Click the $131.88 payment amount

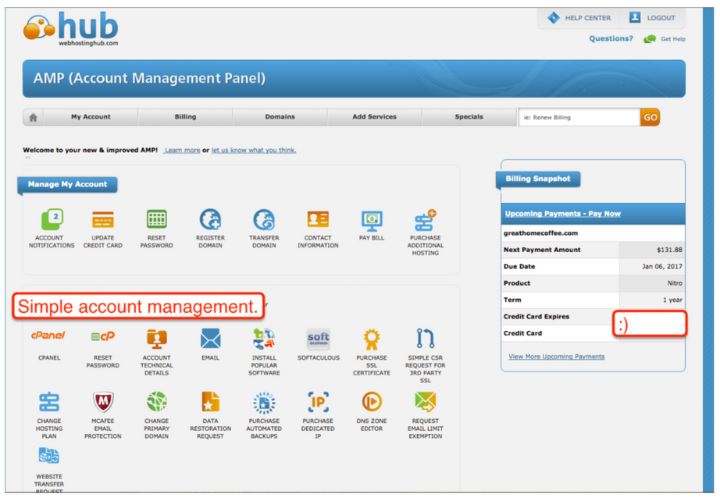click(x=669, y=250)
